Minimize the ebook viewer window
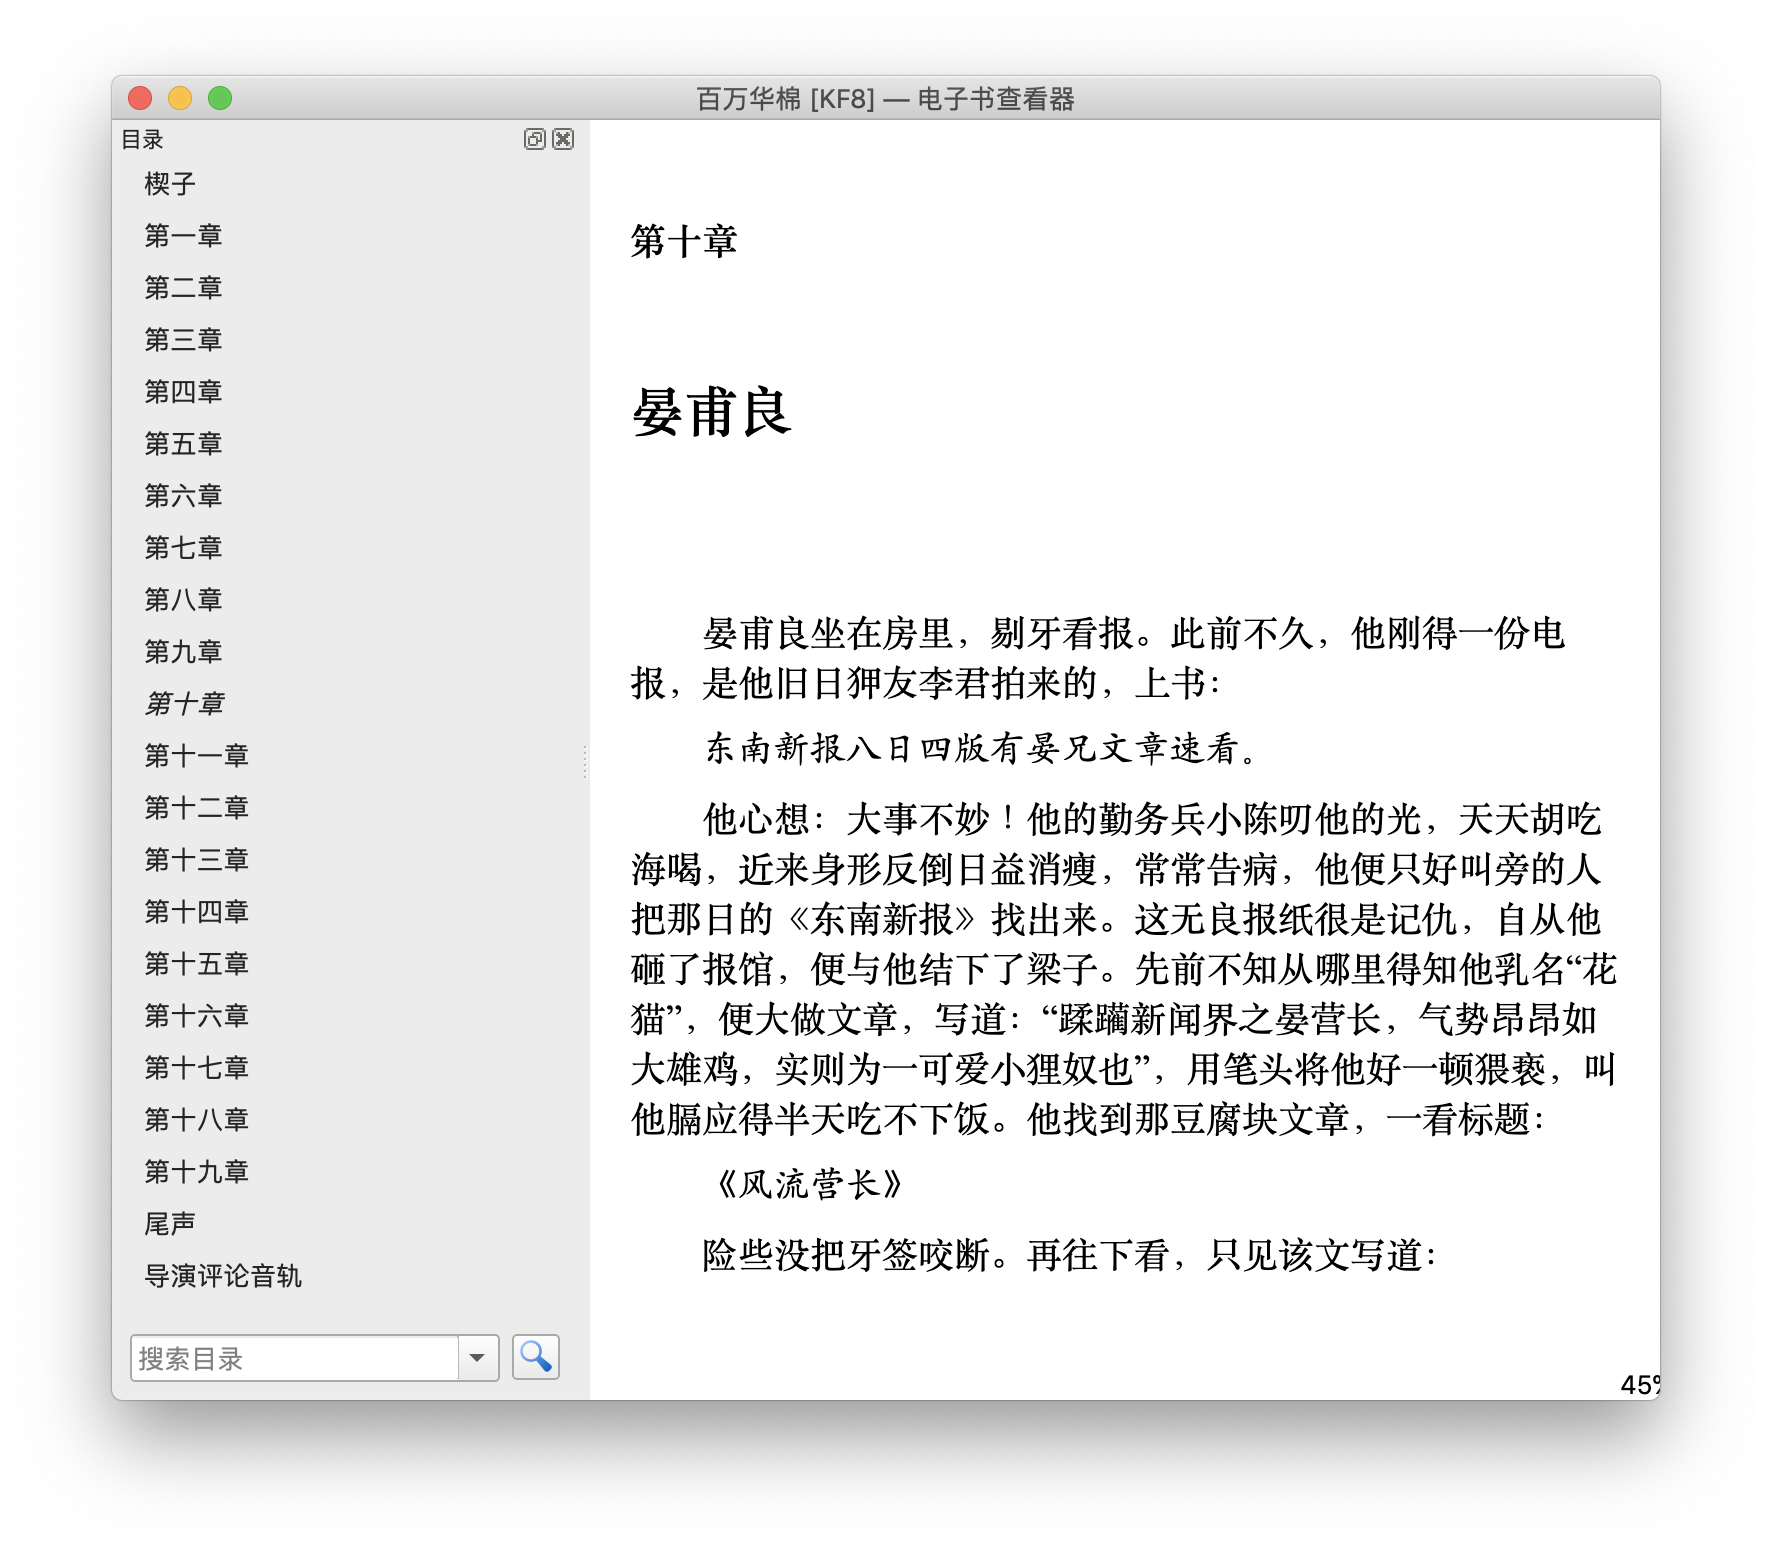1772x1548 pixels. pyautogui.click(x=180, y=98)
